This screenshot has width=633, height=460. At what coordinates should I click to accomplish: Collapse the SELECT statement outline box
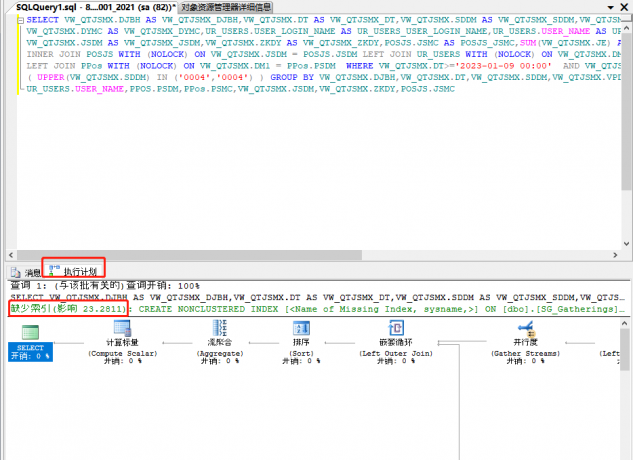click(x=21, y=20)
